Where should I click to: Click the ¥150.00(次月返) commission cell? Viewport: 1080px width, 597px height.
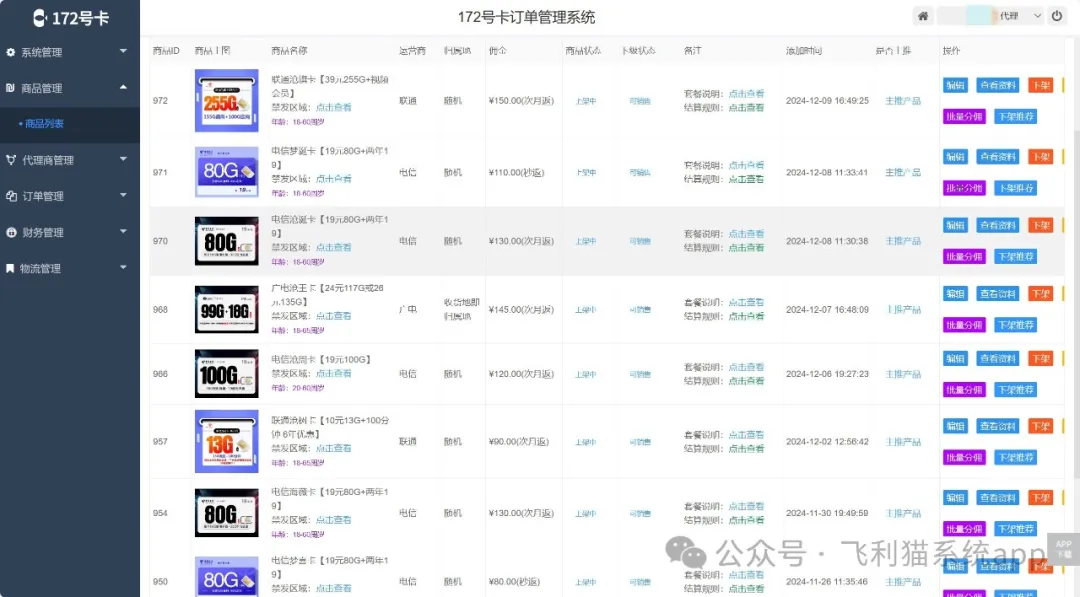(x=521, y=101)
